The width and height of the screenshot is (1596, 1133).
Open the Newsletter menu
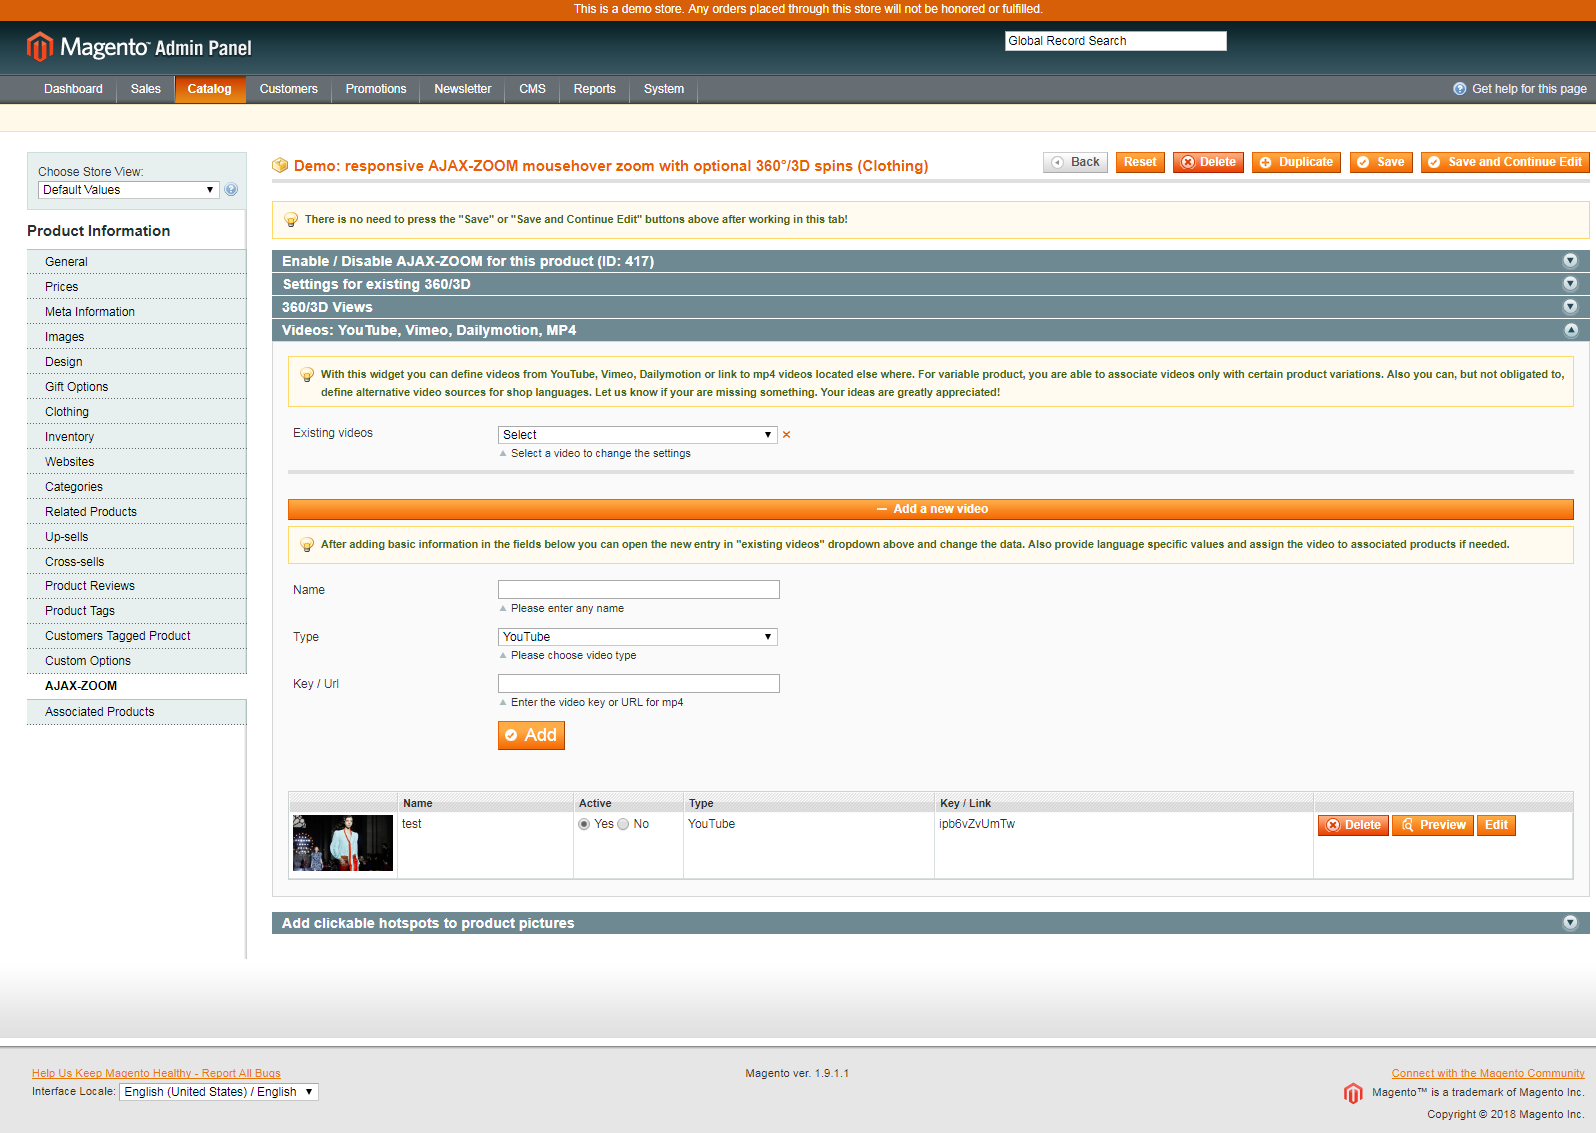pyautogui.click(x=463, y=89)
